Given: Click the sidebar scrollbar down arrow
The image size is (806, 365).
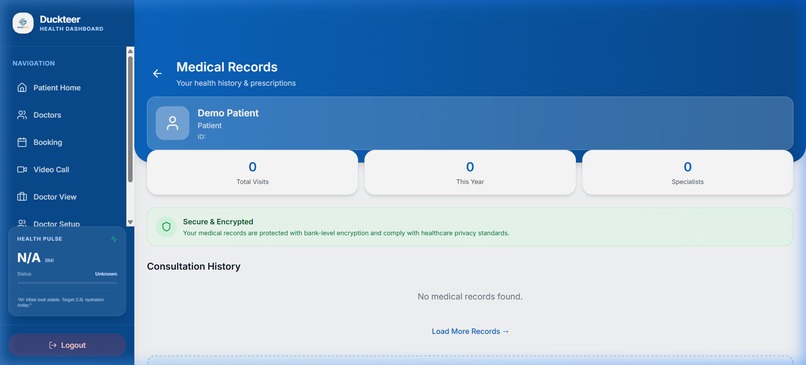Looking at the screenshot, I should pyautogui.click(x=130, y=222).
